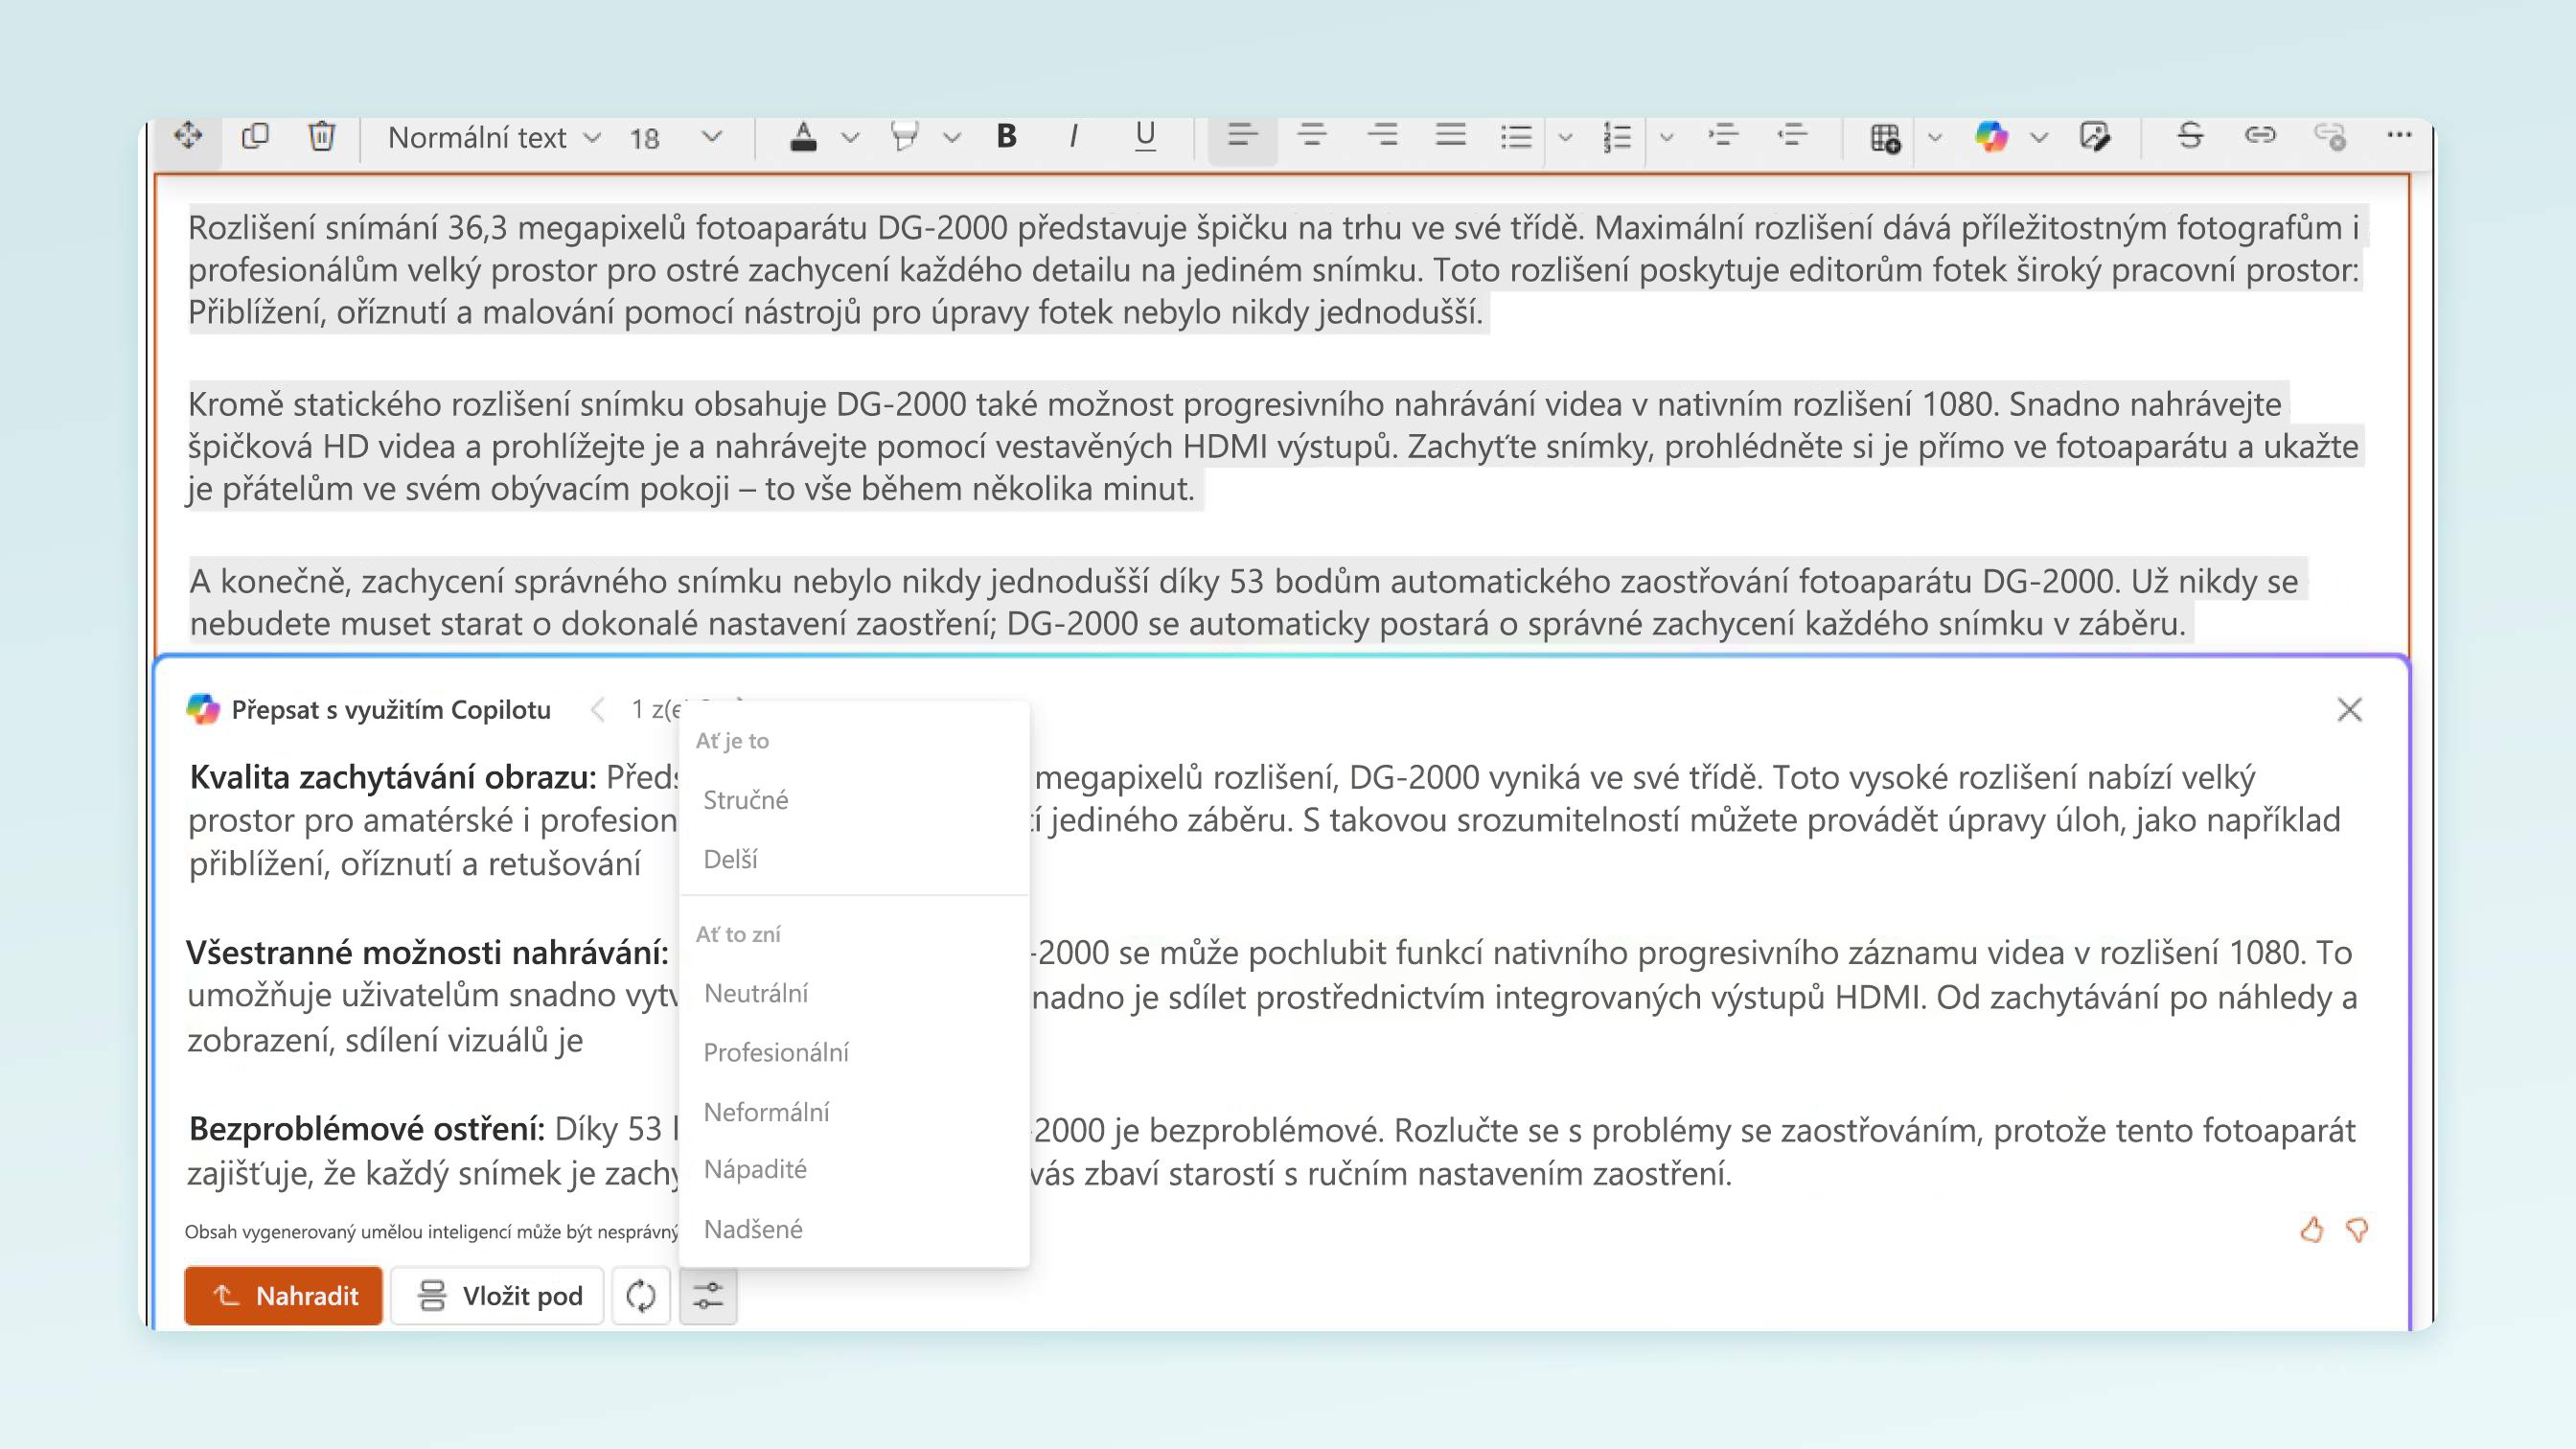
Task: Toggle underline formatting
Action: pyautogui.click(x=1145, y=136)
